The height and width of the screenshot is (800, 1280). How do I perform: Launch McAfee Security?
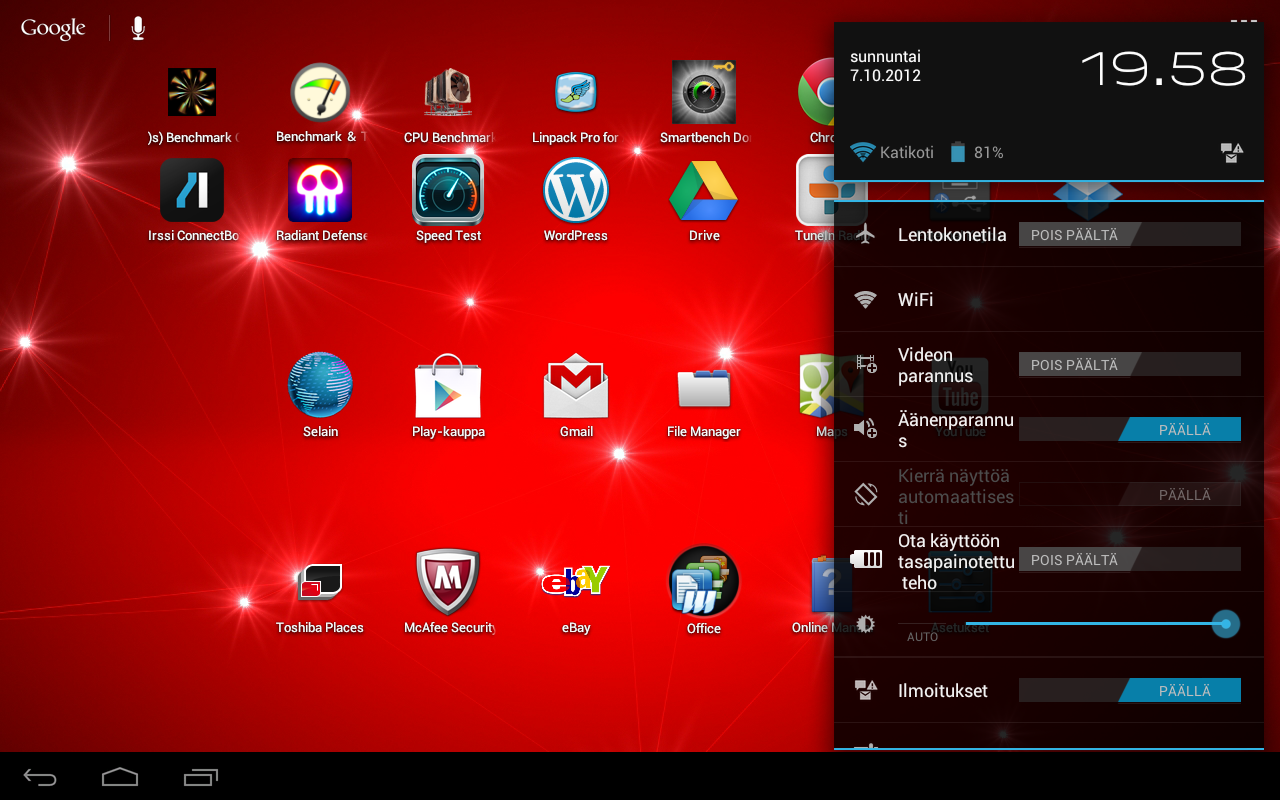point(448,592)
